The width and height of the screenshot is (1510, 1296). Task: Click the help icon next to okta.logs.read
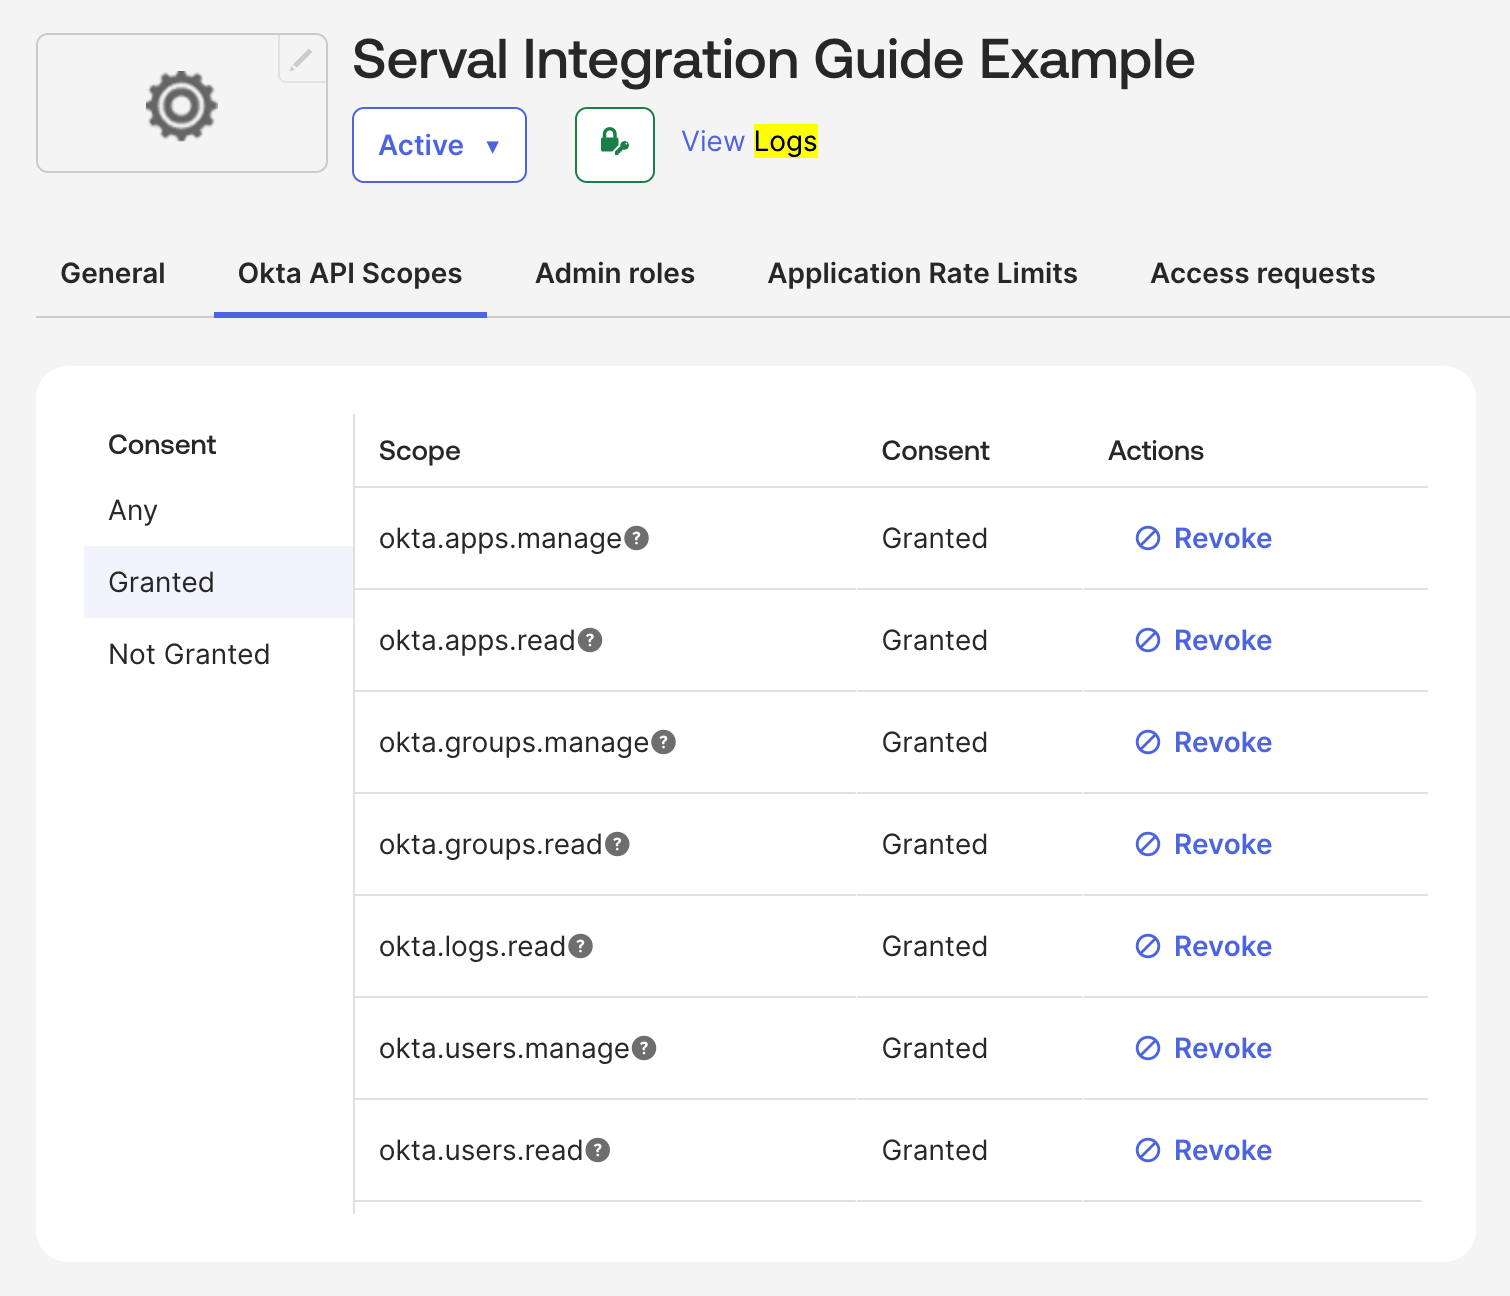tap(581, 946)
